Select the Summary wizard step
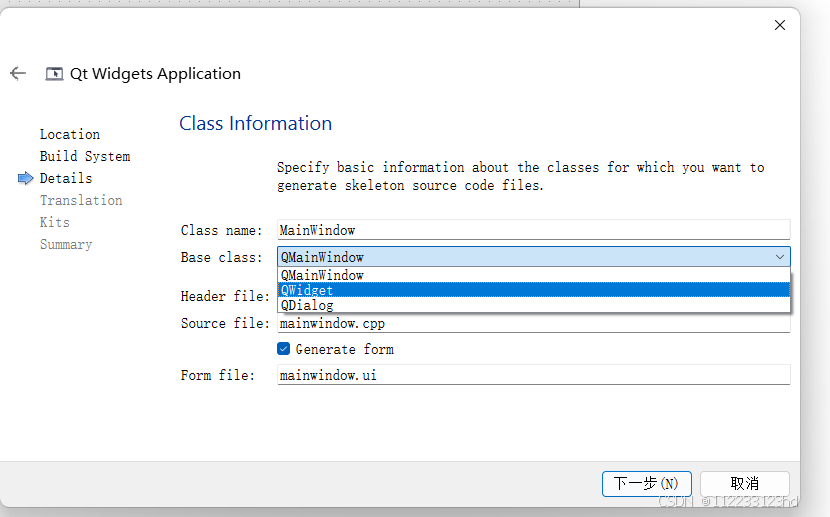This screenshot has height=517, width=830. click(x=66, y=244)
